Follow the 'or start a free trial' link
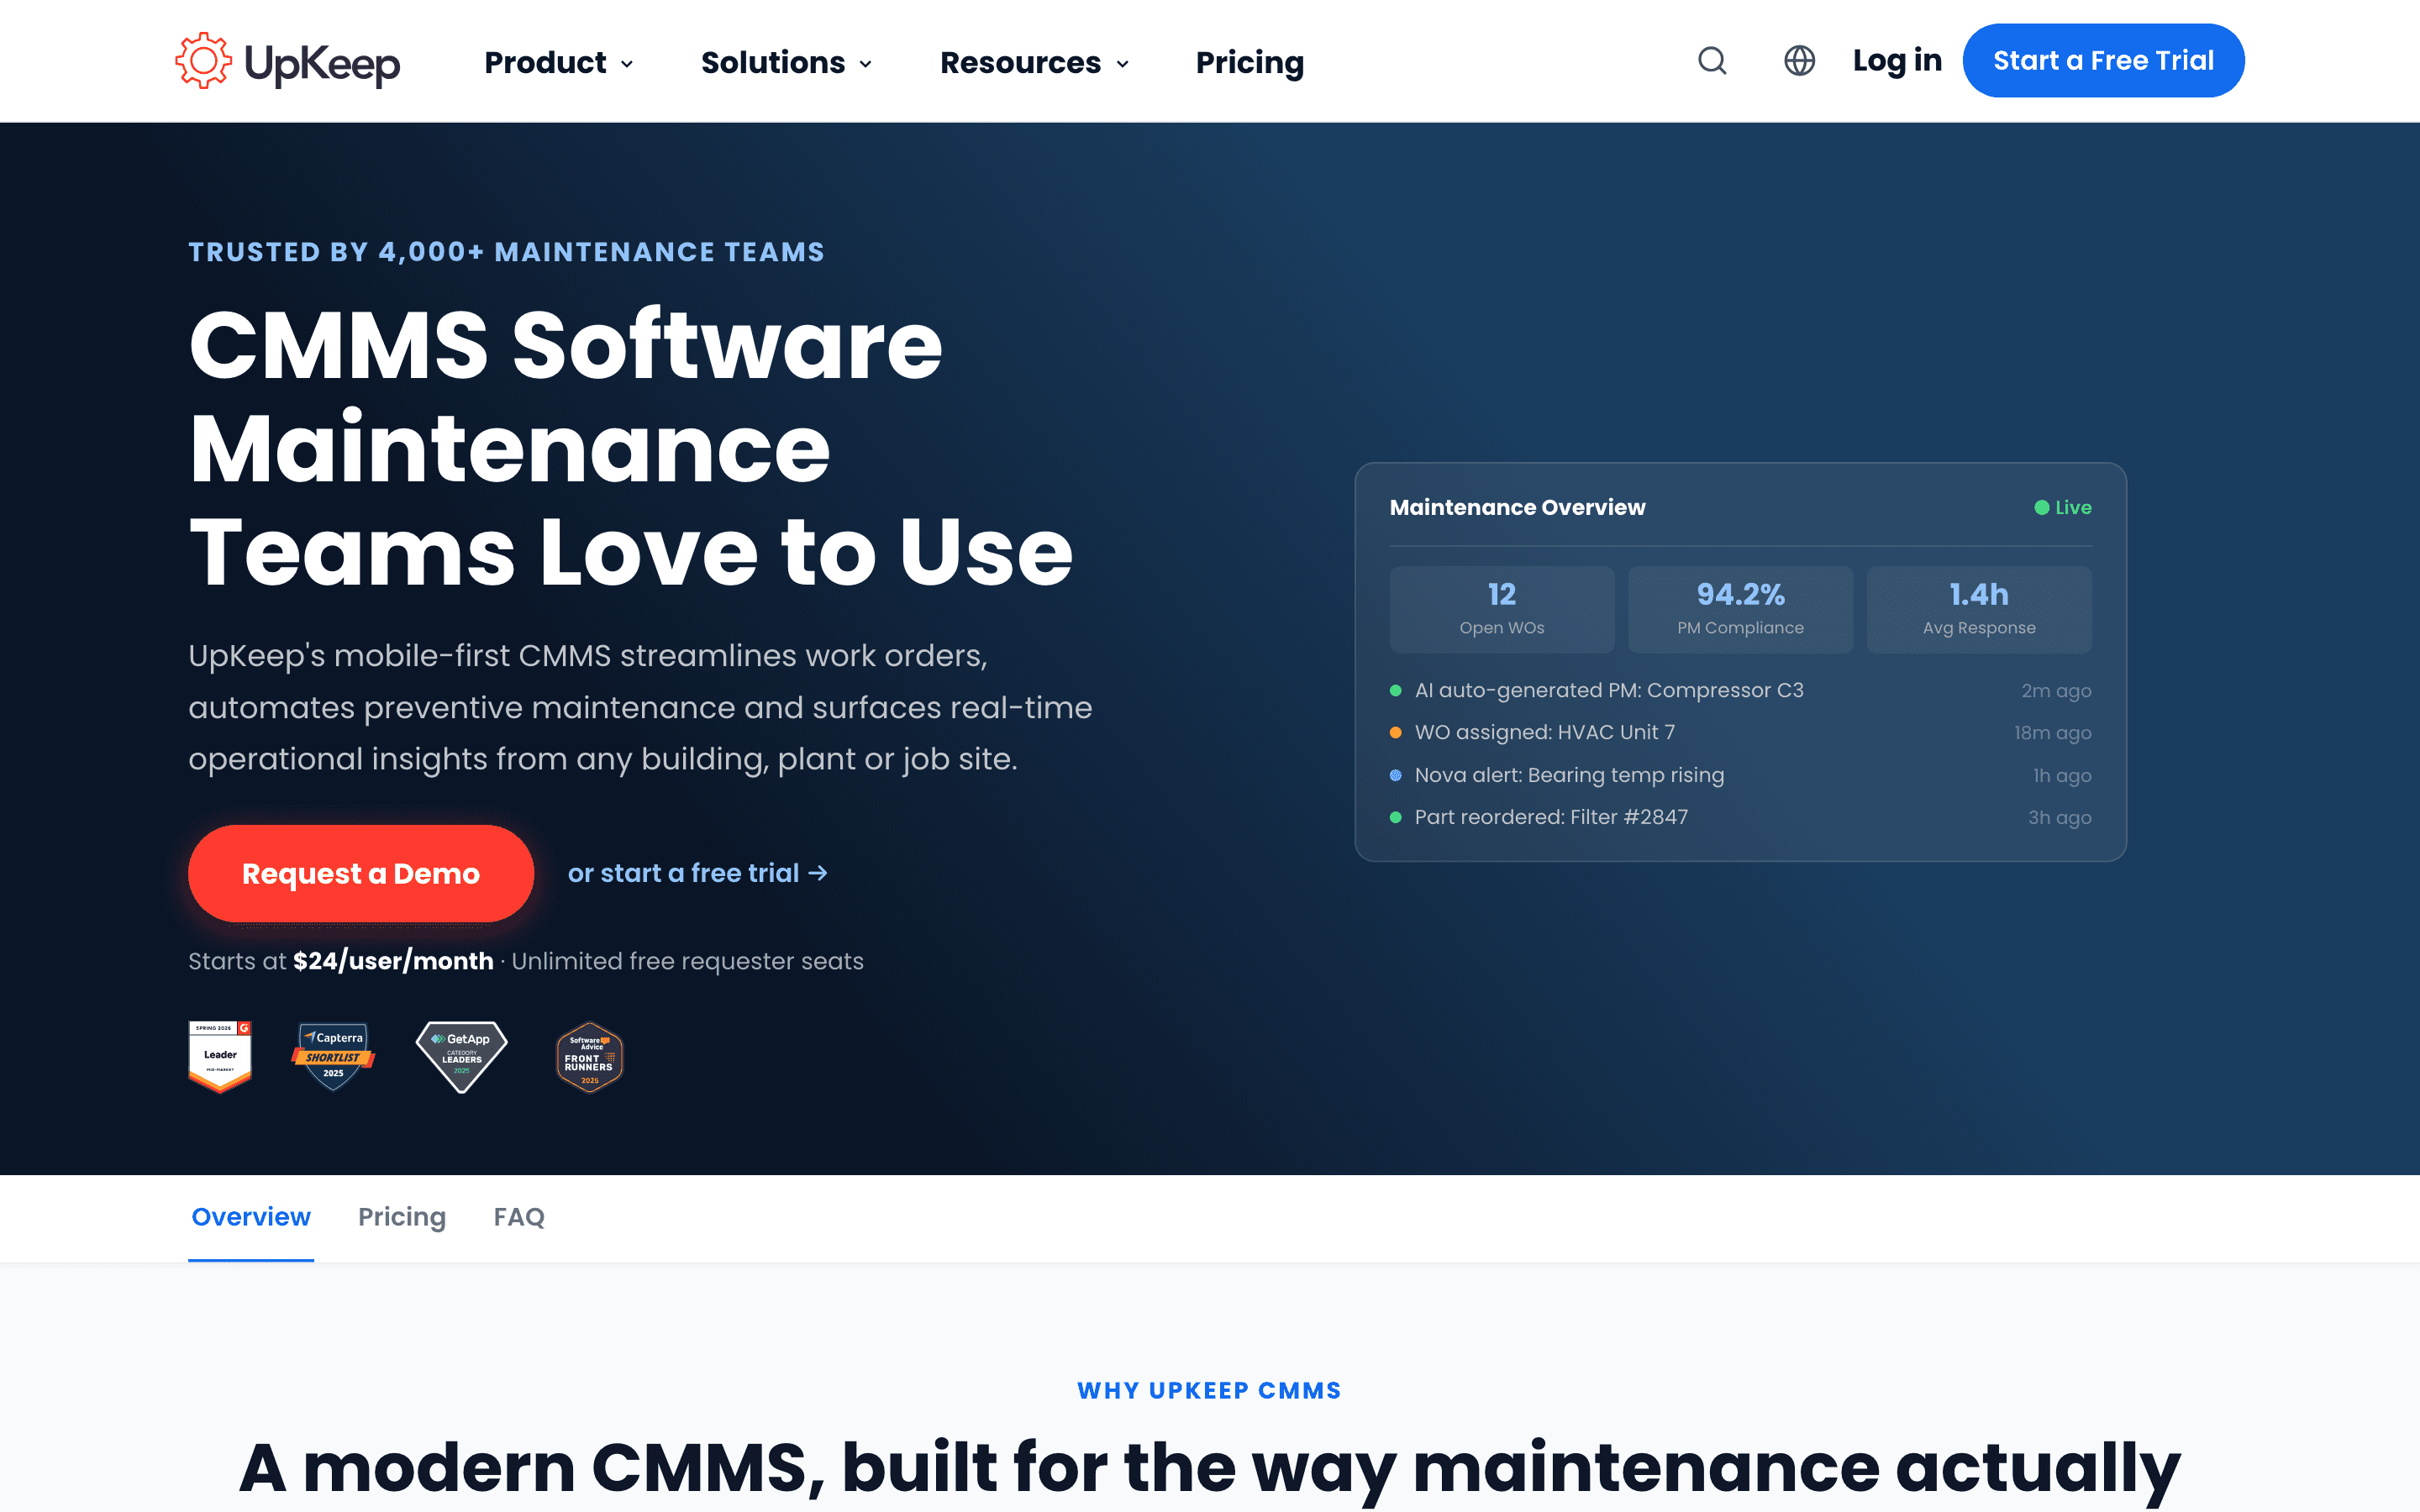The image size is (2420, 1512). coord(697,873)
